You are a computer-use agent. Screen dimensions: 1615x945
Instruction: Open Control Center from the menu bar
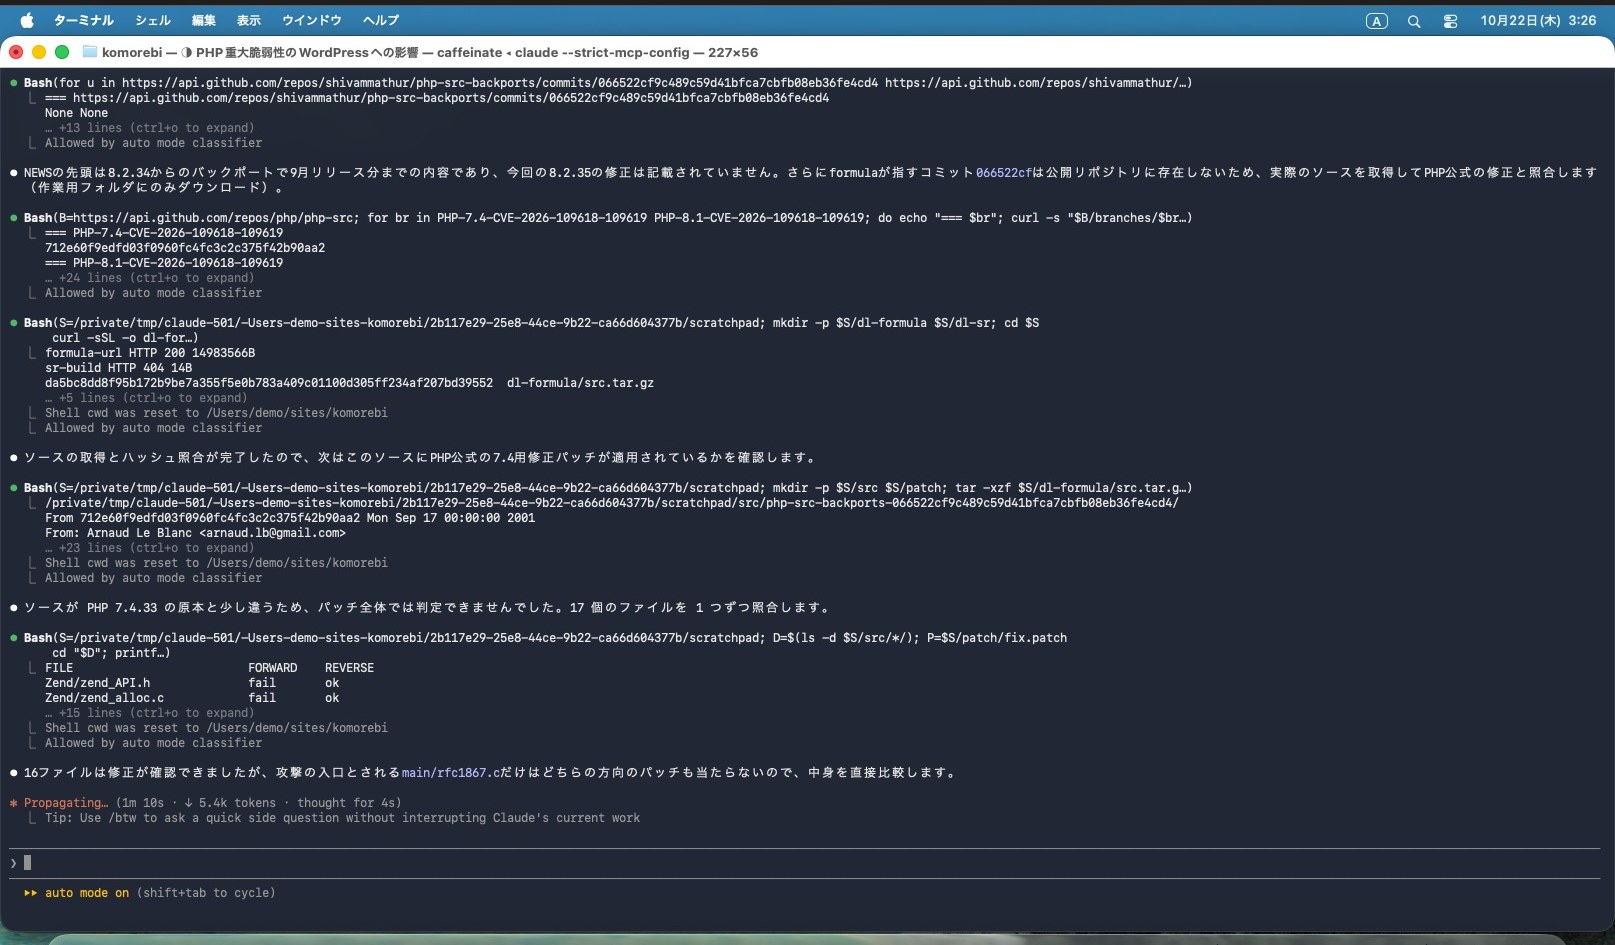click(1450, 21)
